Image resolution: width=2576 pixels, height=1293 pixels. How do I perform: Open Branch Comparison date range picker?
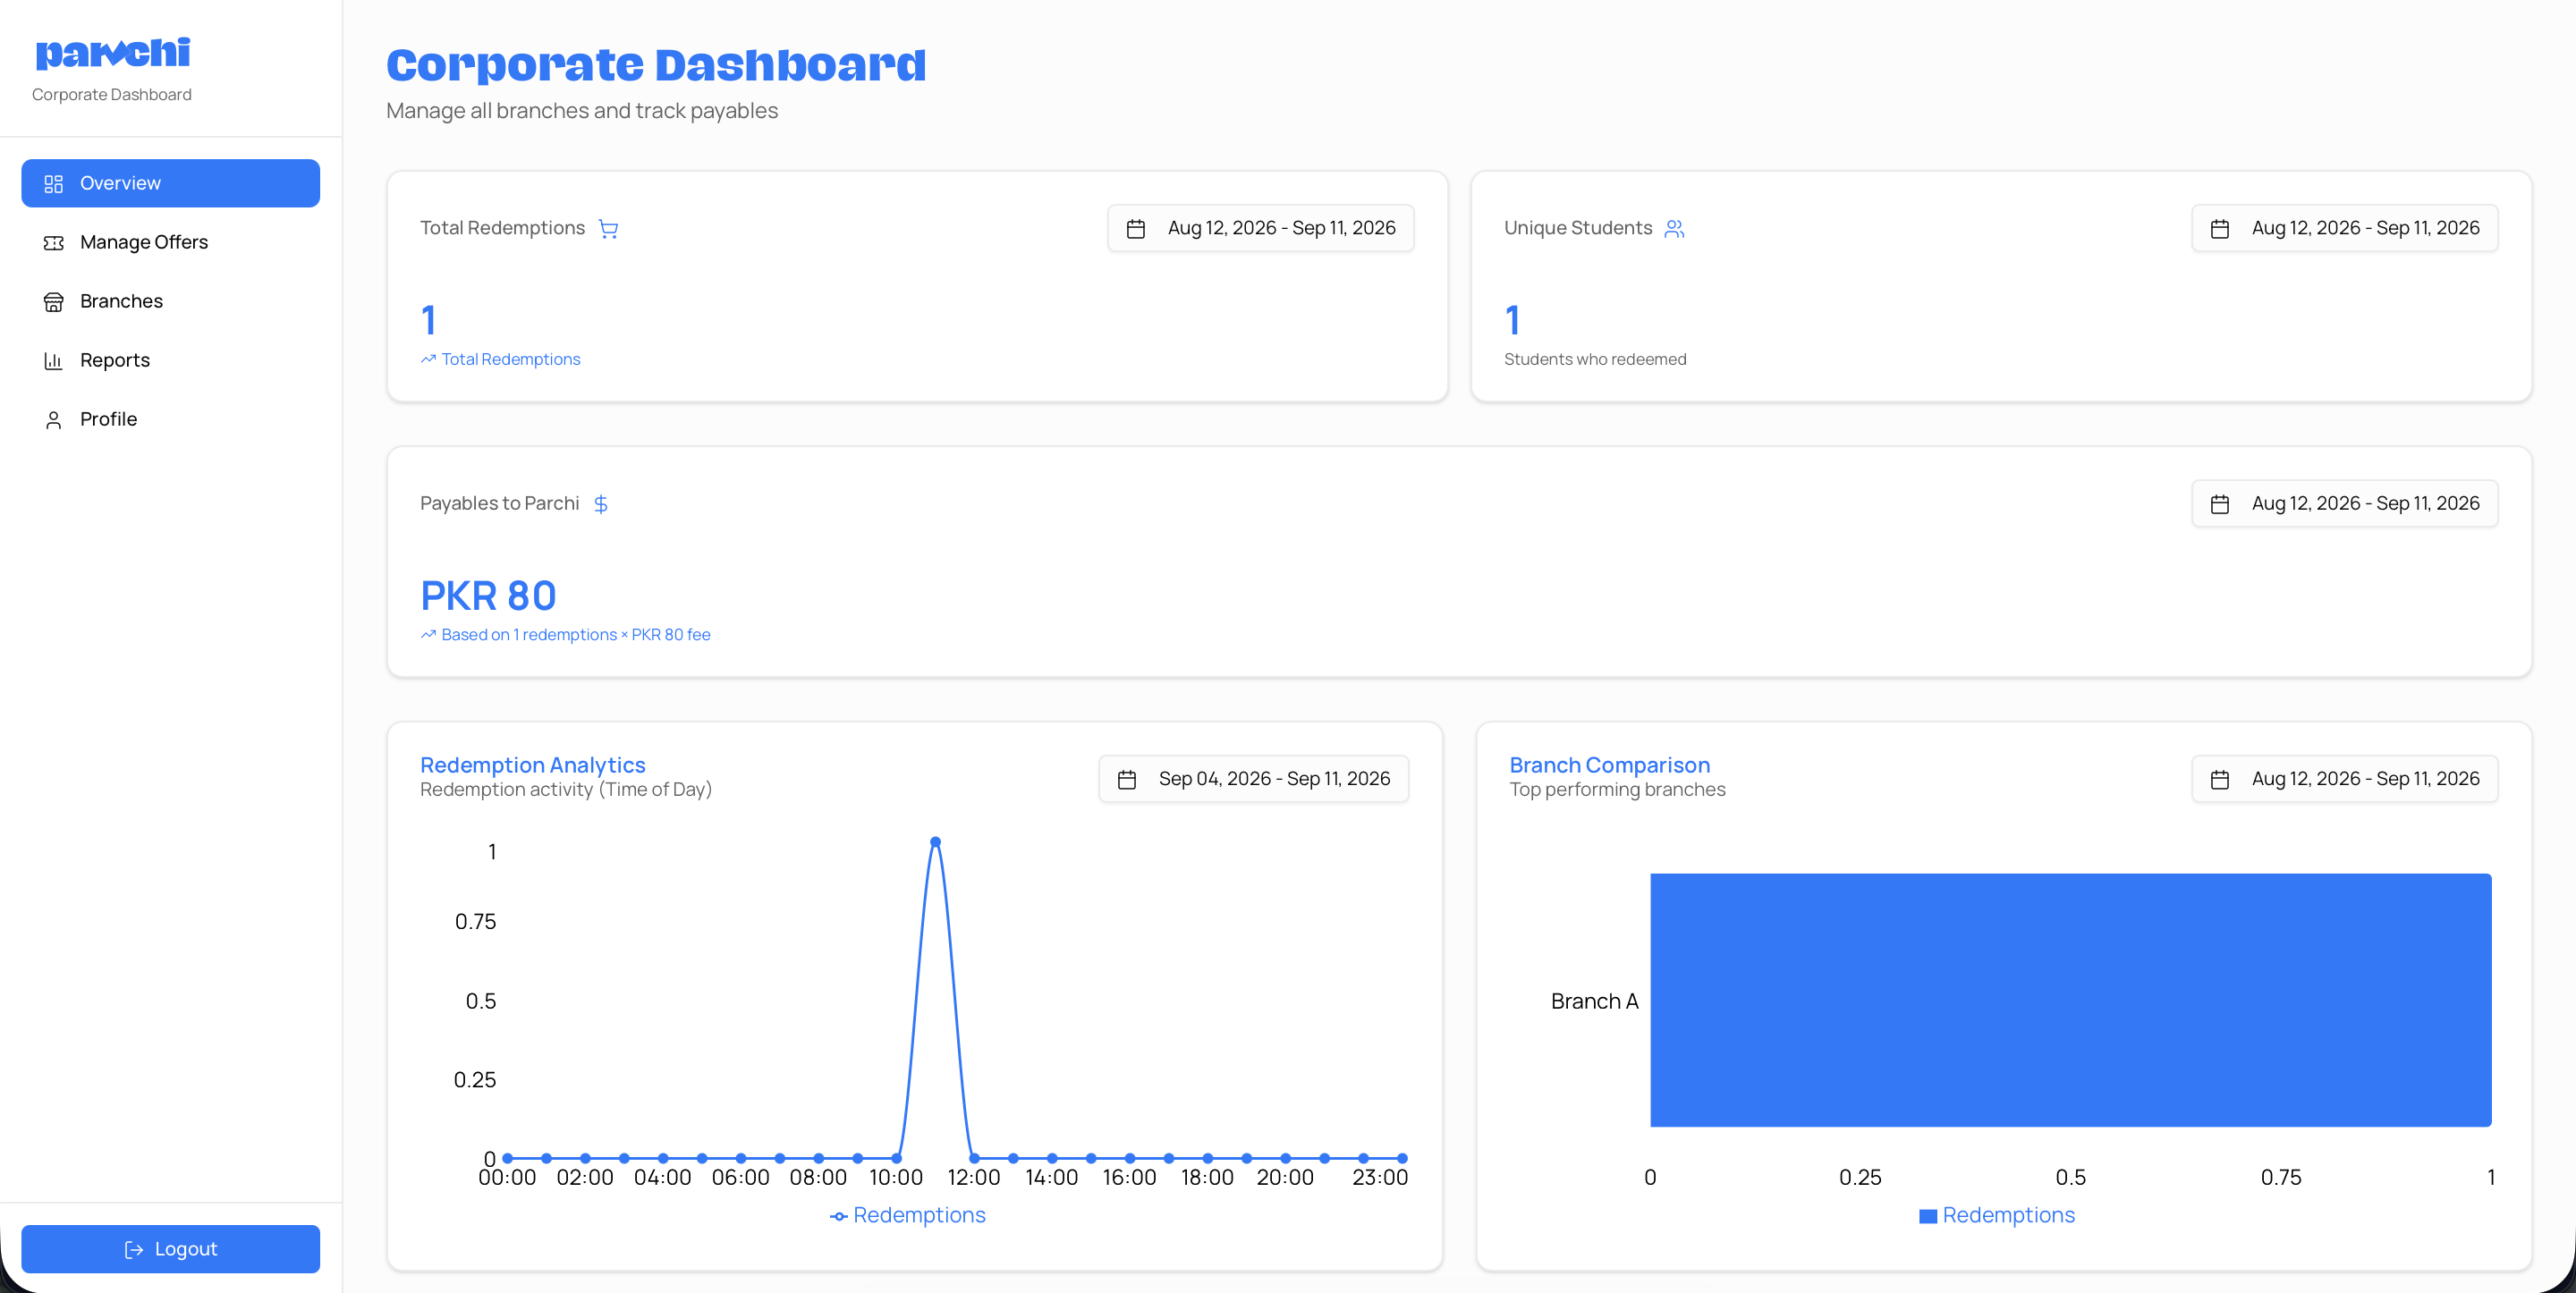coord(2345,779)
